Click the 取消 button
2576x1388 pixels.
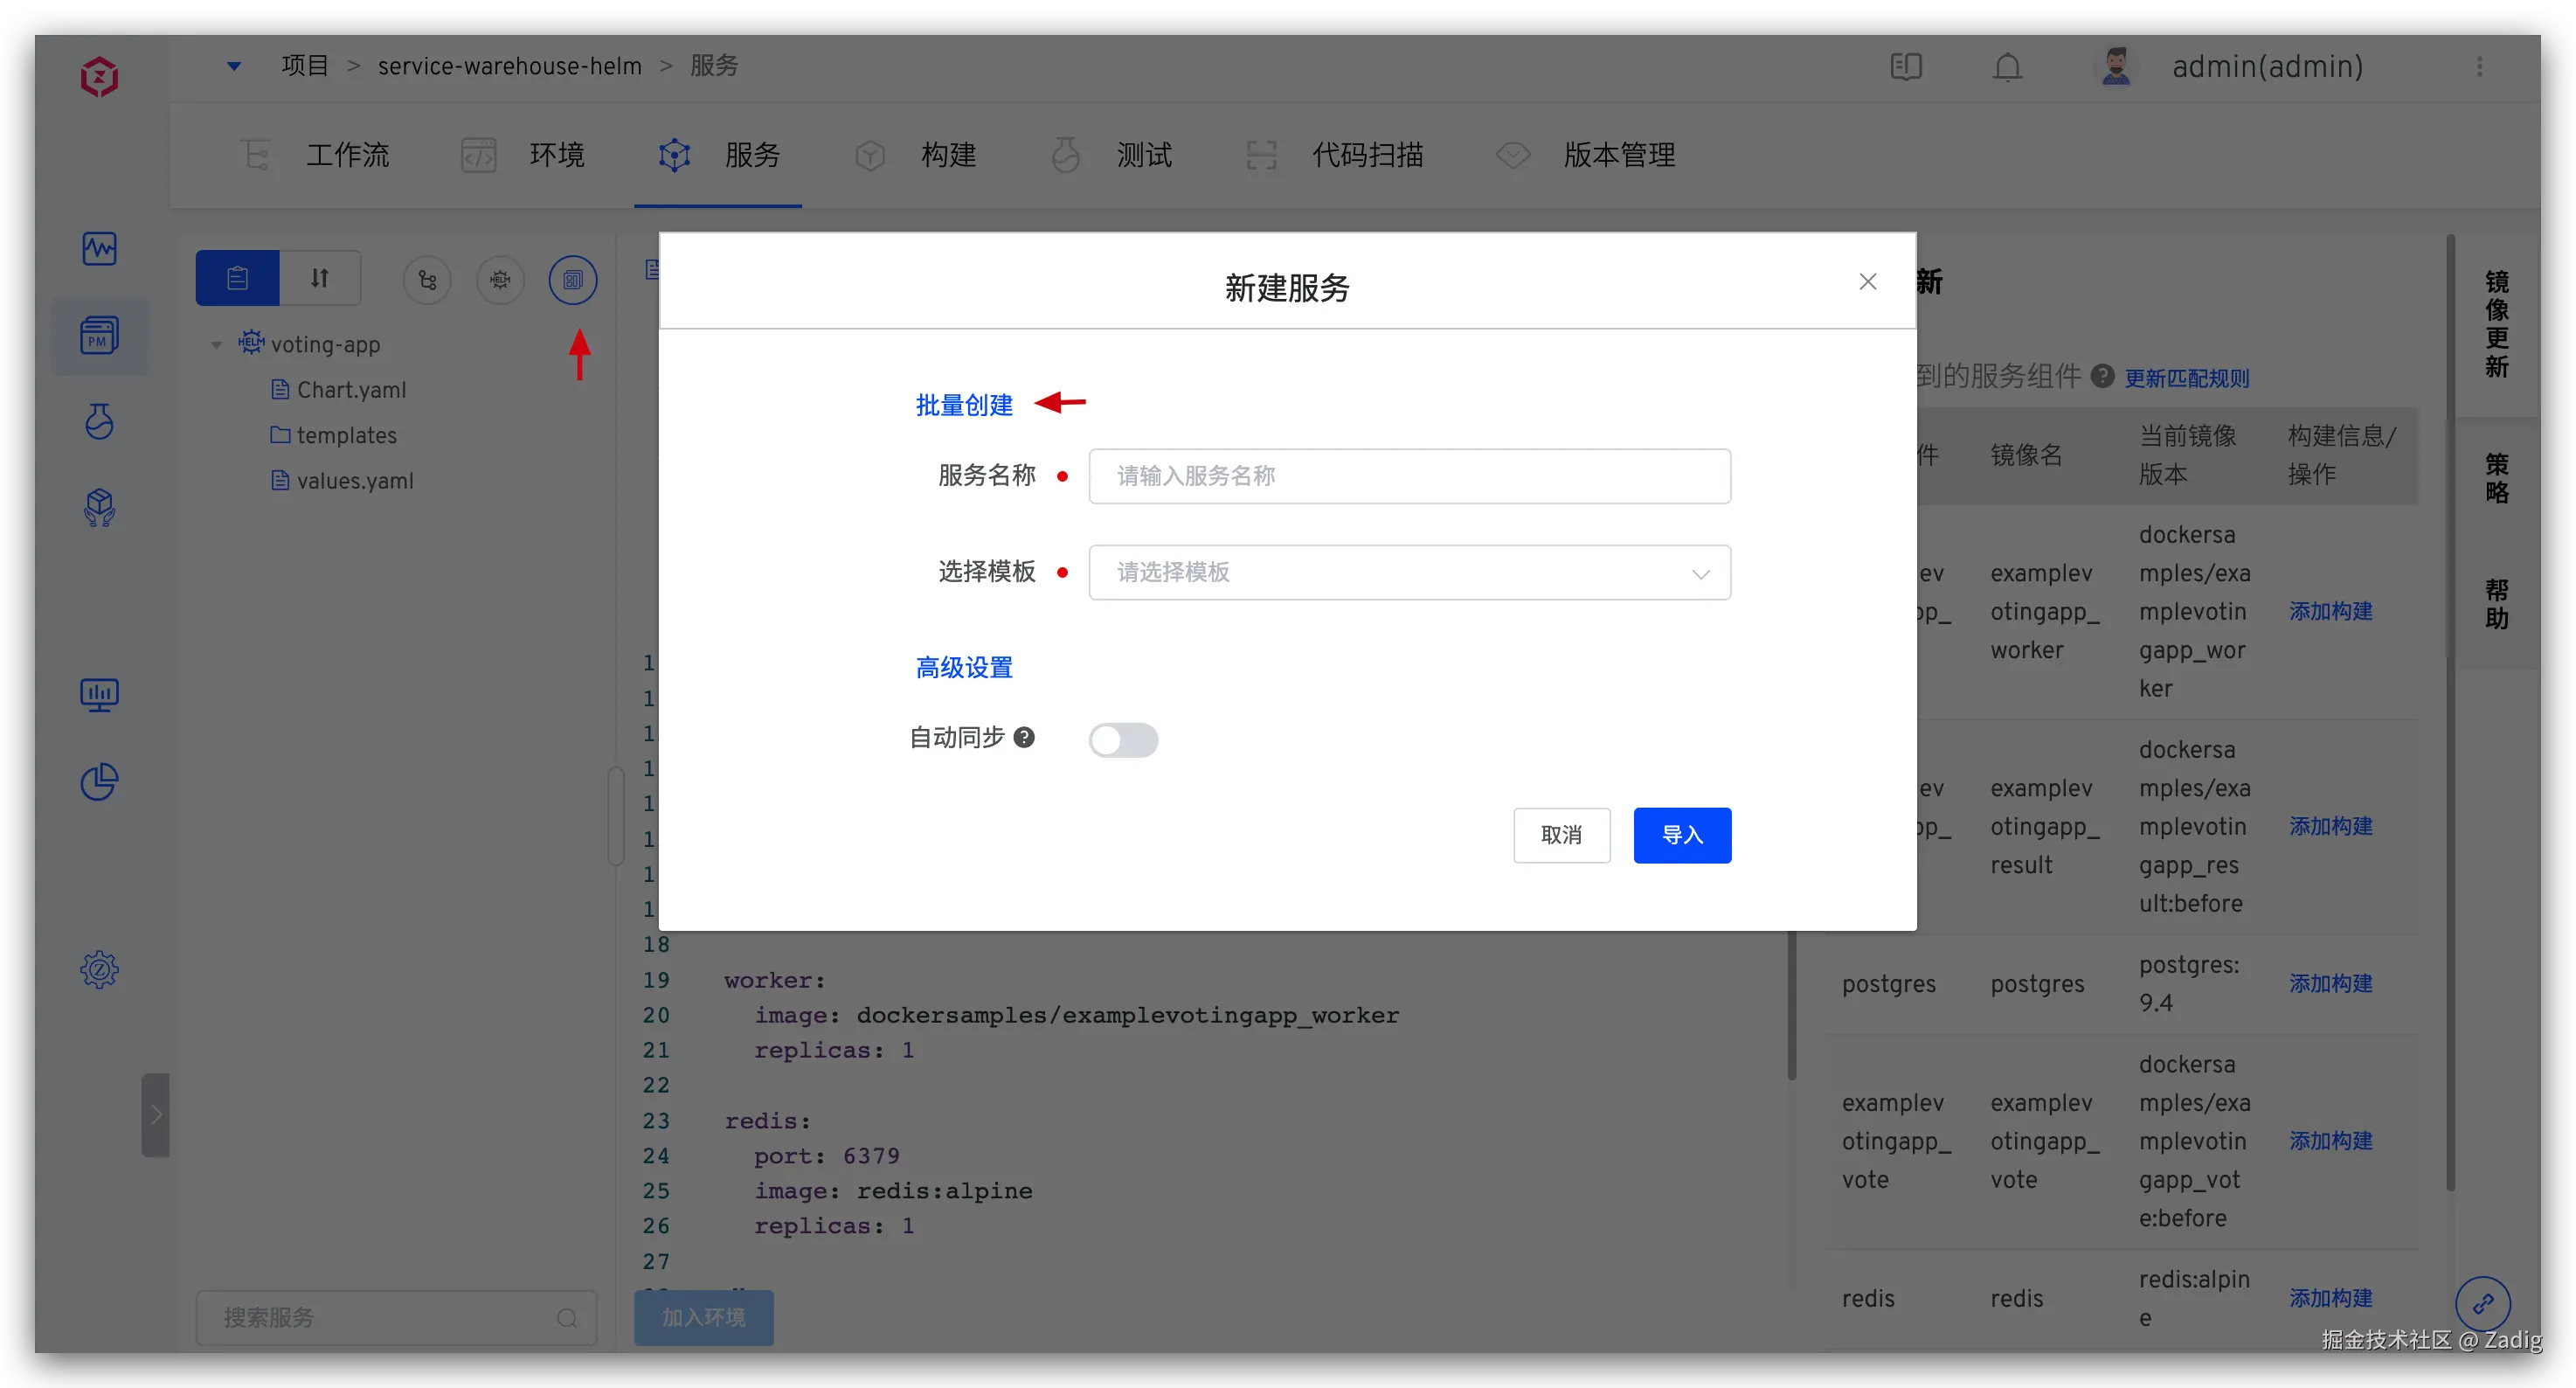coord(1561,835)
